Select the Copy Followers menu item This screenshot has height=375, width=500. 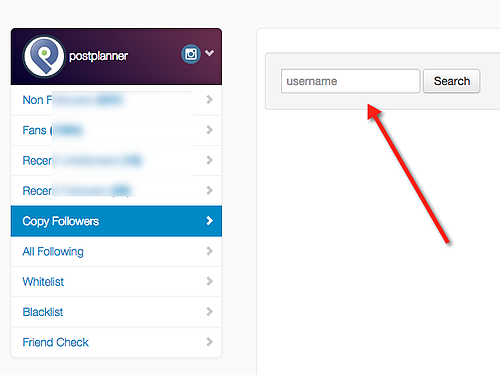(x=116, y=221)
